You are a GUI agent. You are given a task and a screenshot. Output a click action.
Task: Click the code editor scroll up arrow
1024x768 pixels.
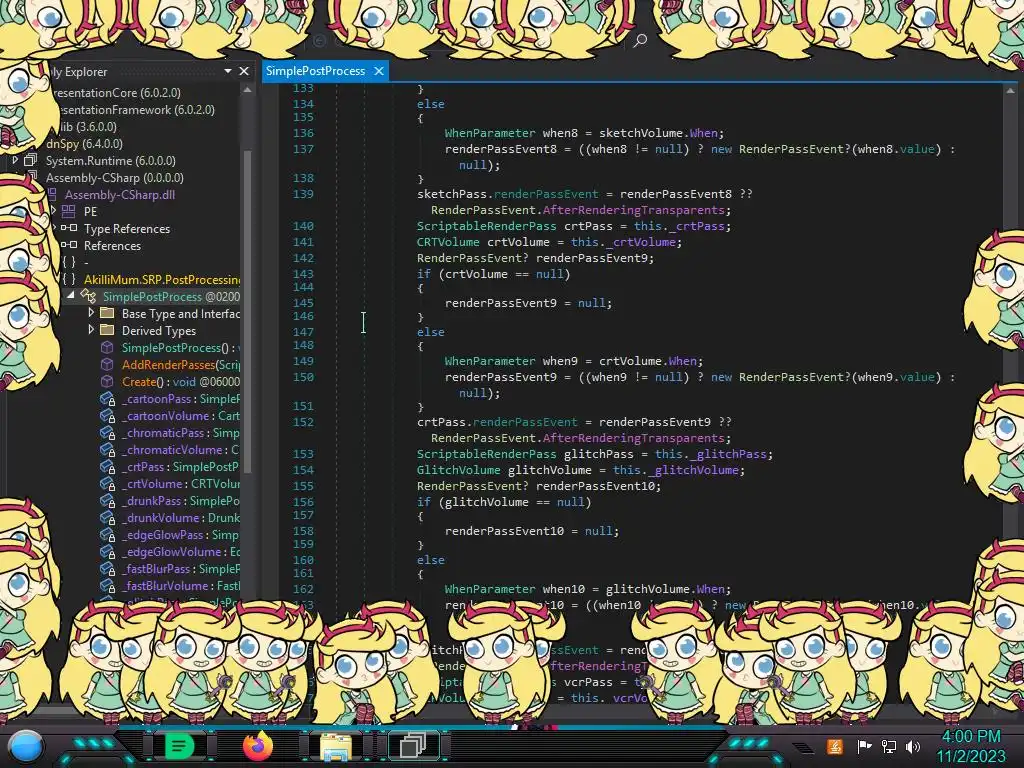pyautogui.click(x=1010, y=91)
